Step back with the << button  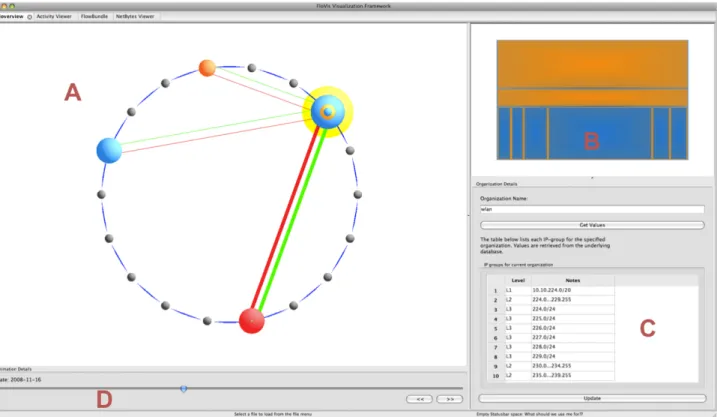pyautogui.click(x=419, y=399)
